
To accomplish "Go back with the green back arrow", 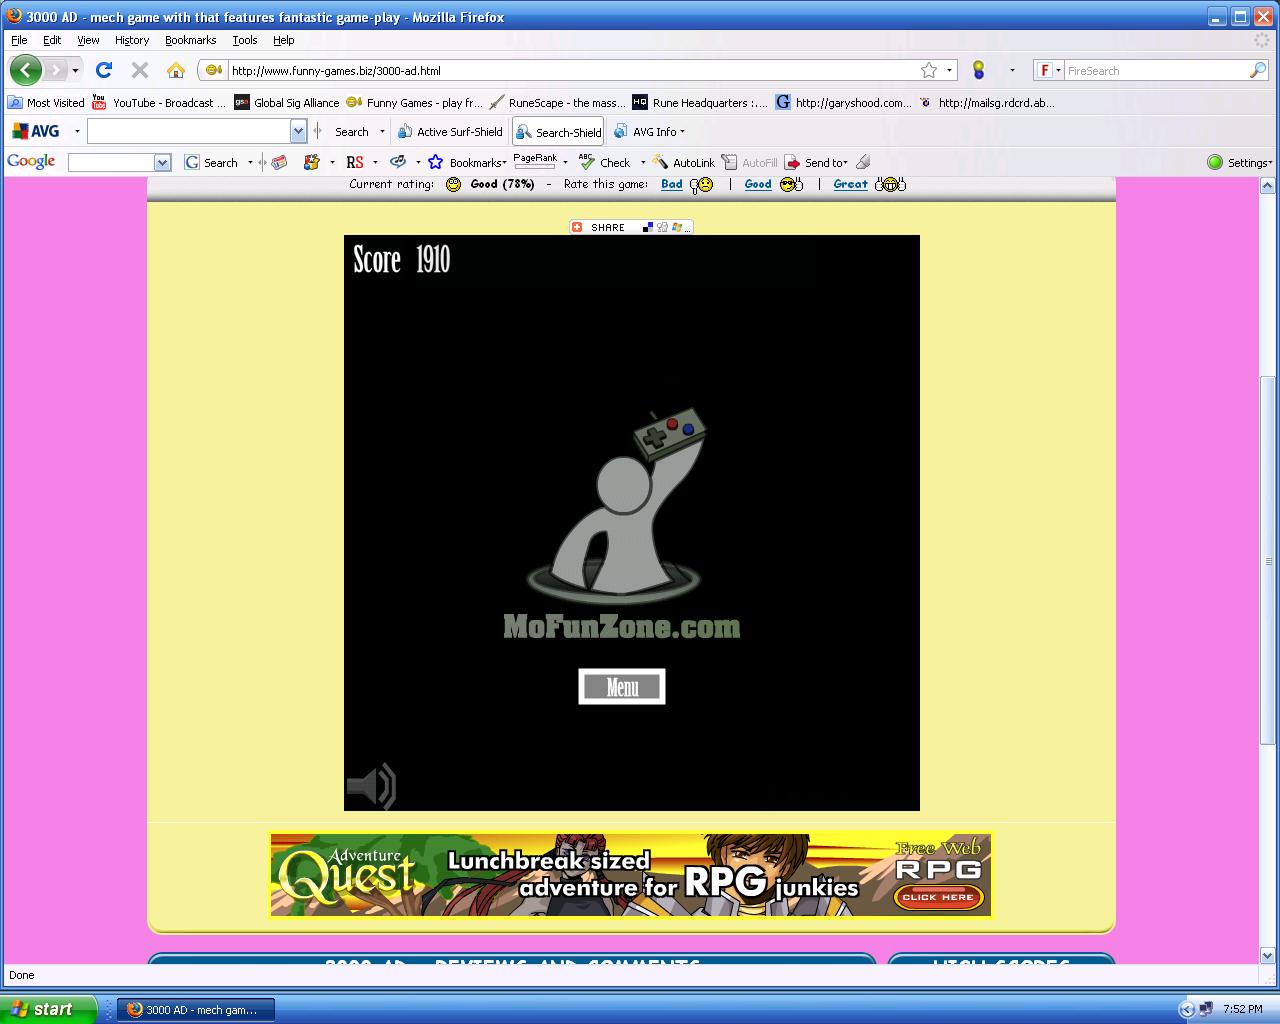I will tap(25, 70).
